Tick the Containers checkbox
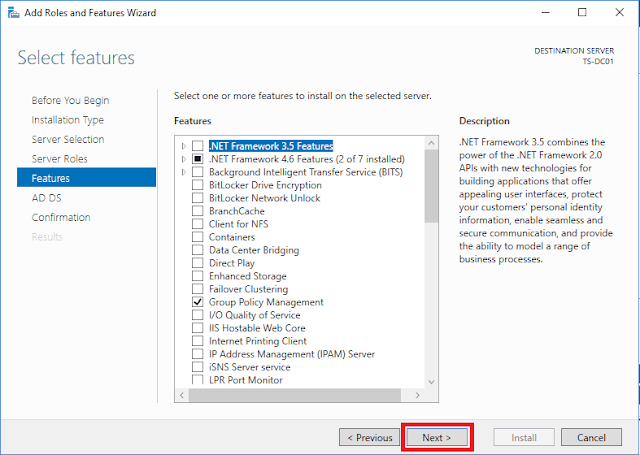This screenshot has height=455, width=640. click(x=198, y=237)
